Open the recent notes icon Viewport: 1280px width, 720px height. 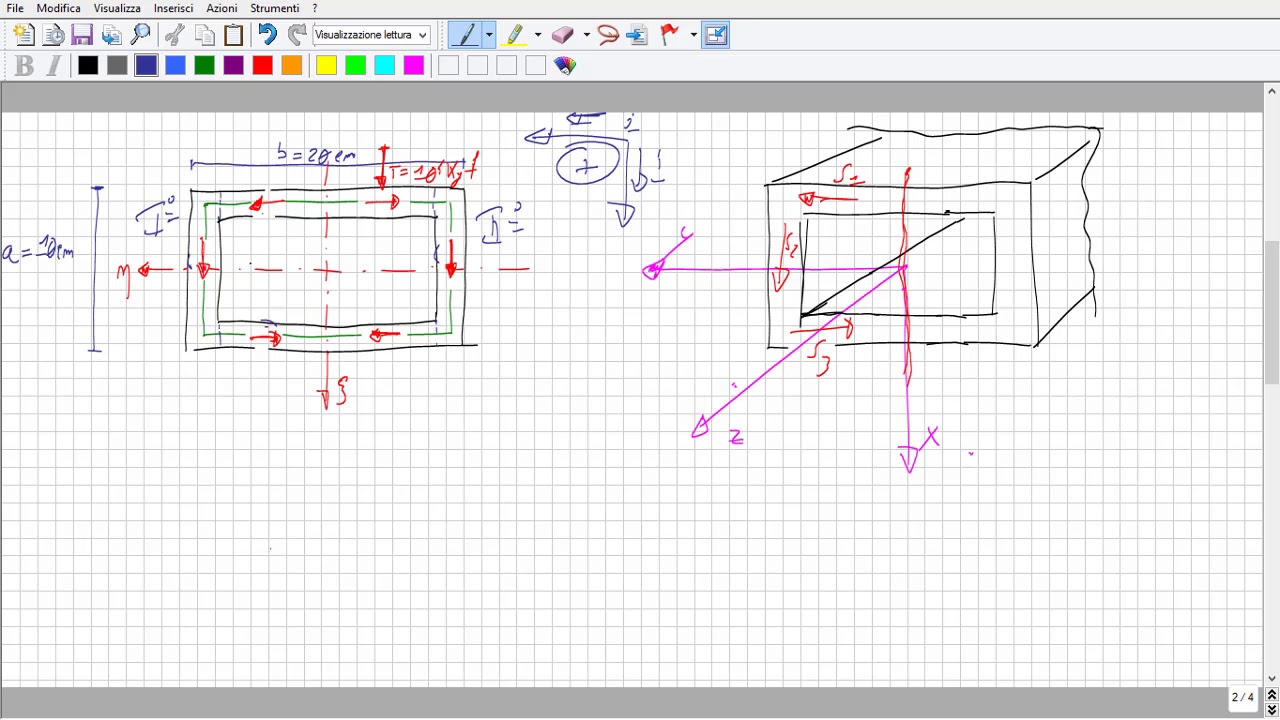coord(53,35)
